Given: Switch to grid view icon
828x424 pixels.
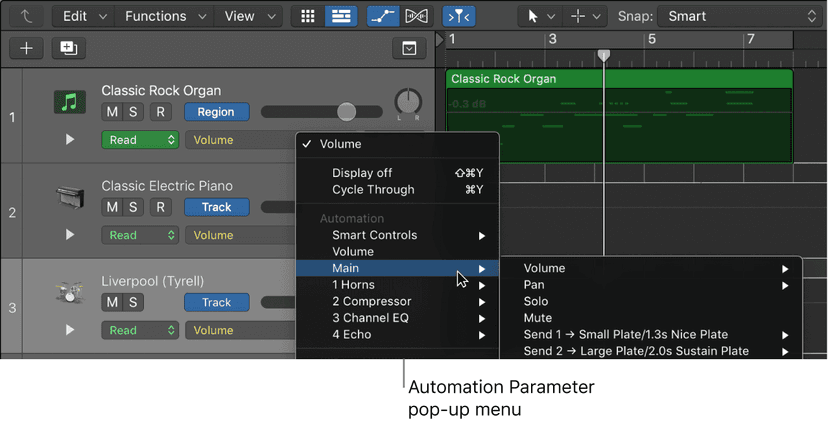Looking at the screenshot, I should tap(308, 16).
